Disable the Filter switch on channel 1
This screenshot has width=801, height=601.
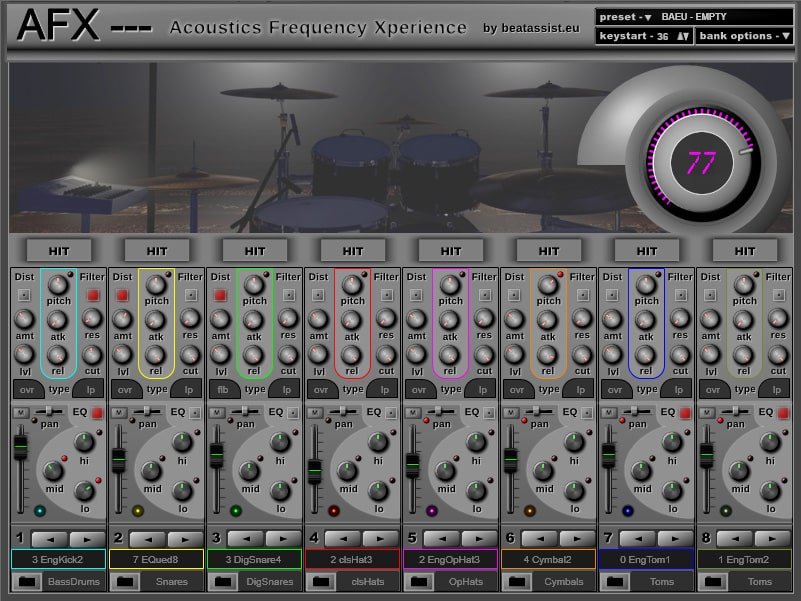[x=92, y=295]
